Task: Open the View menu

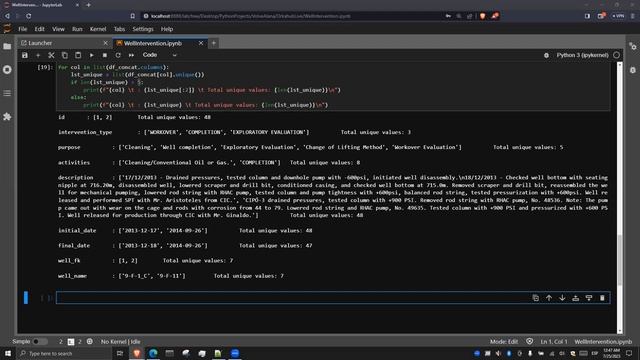Action: click(x=58, y=29)
